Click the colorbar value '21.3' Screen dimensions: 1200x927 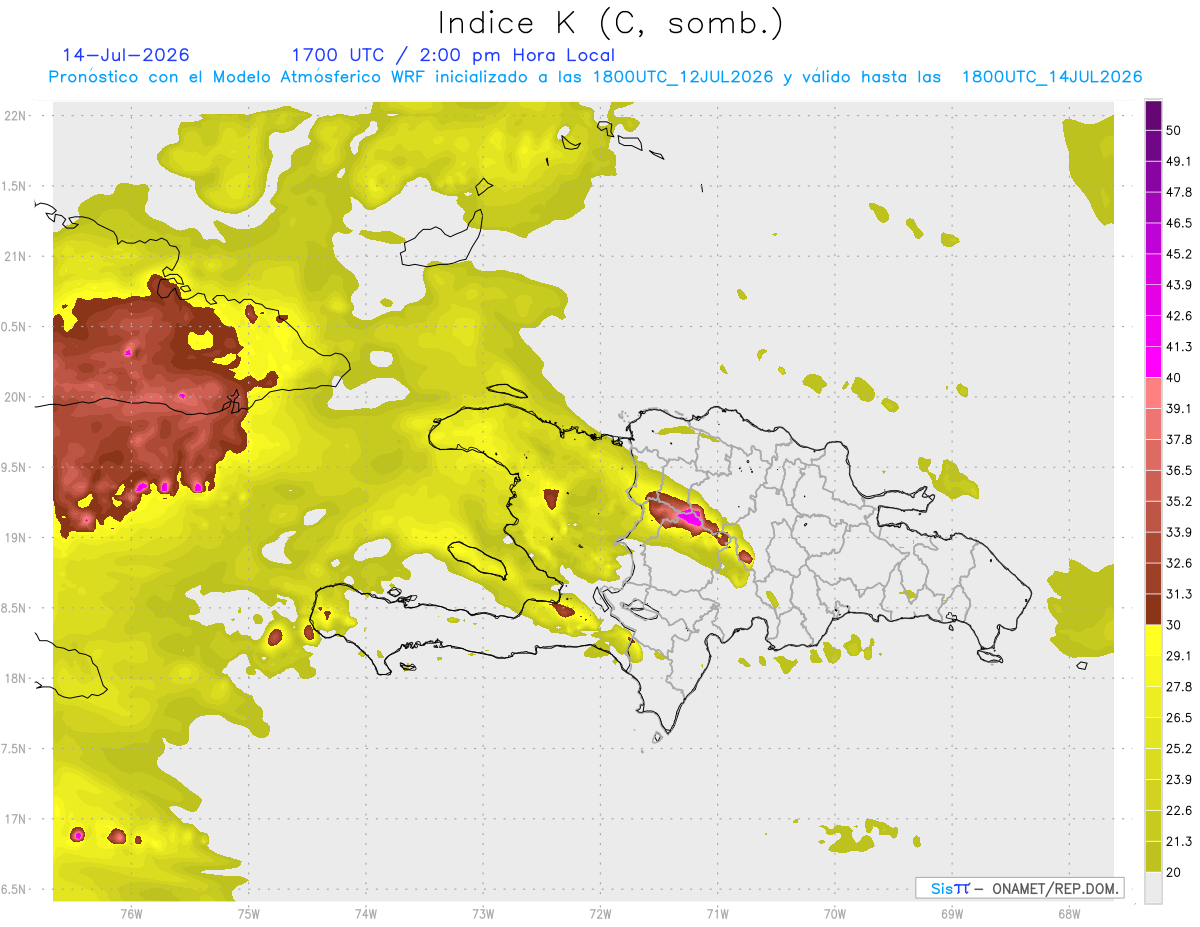pyautogui.click(x=1179, y=841)
